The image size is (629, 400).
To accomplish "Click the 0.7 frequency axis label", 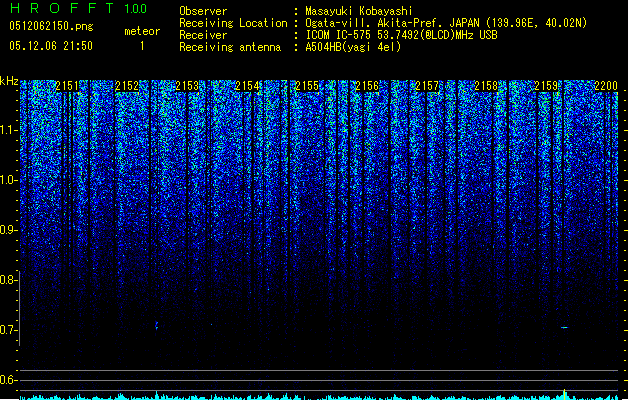I will 9,330.
